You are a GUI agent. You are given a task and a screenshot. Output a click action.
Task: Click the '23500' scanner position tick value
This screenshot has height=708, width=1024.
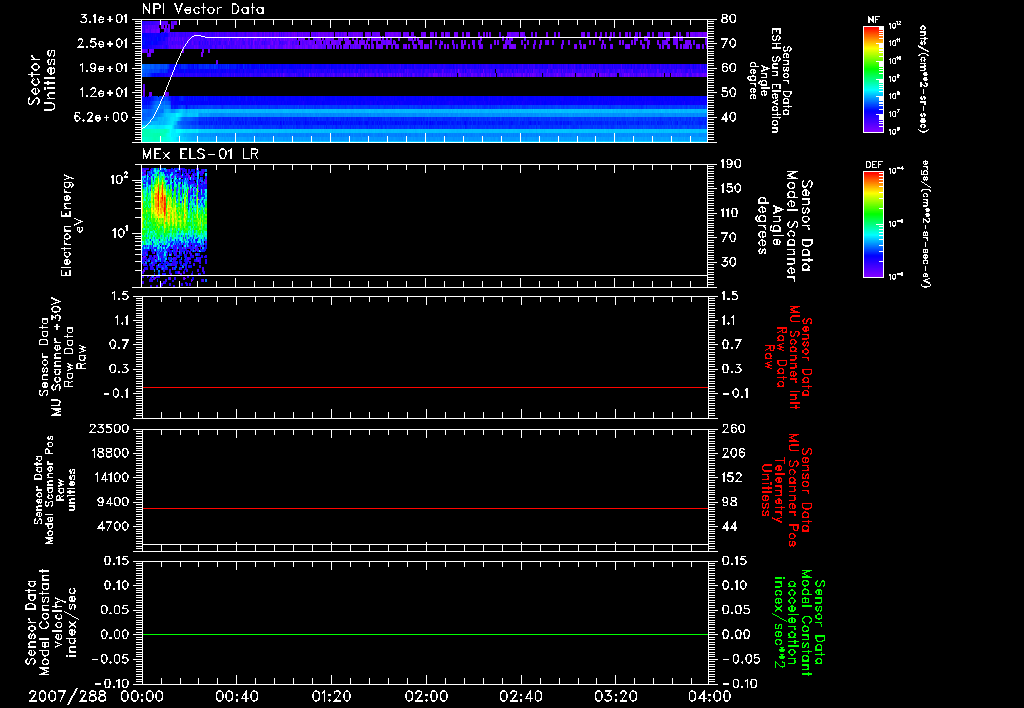108,428
